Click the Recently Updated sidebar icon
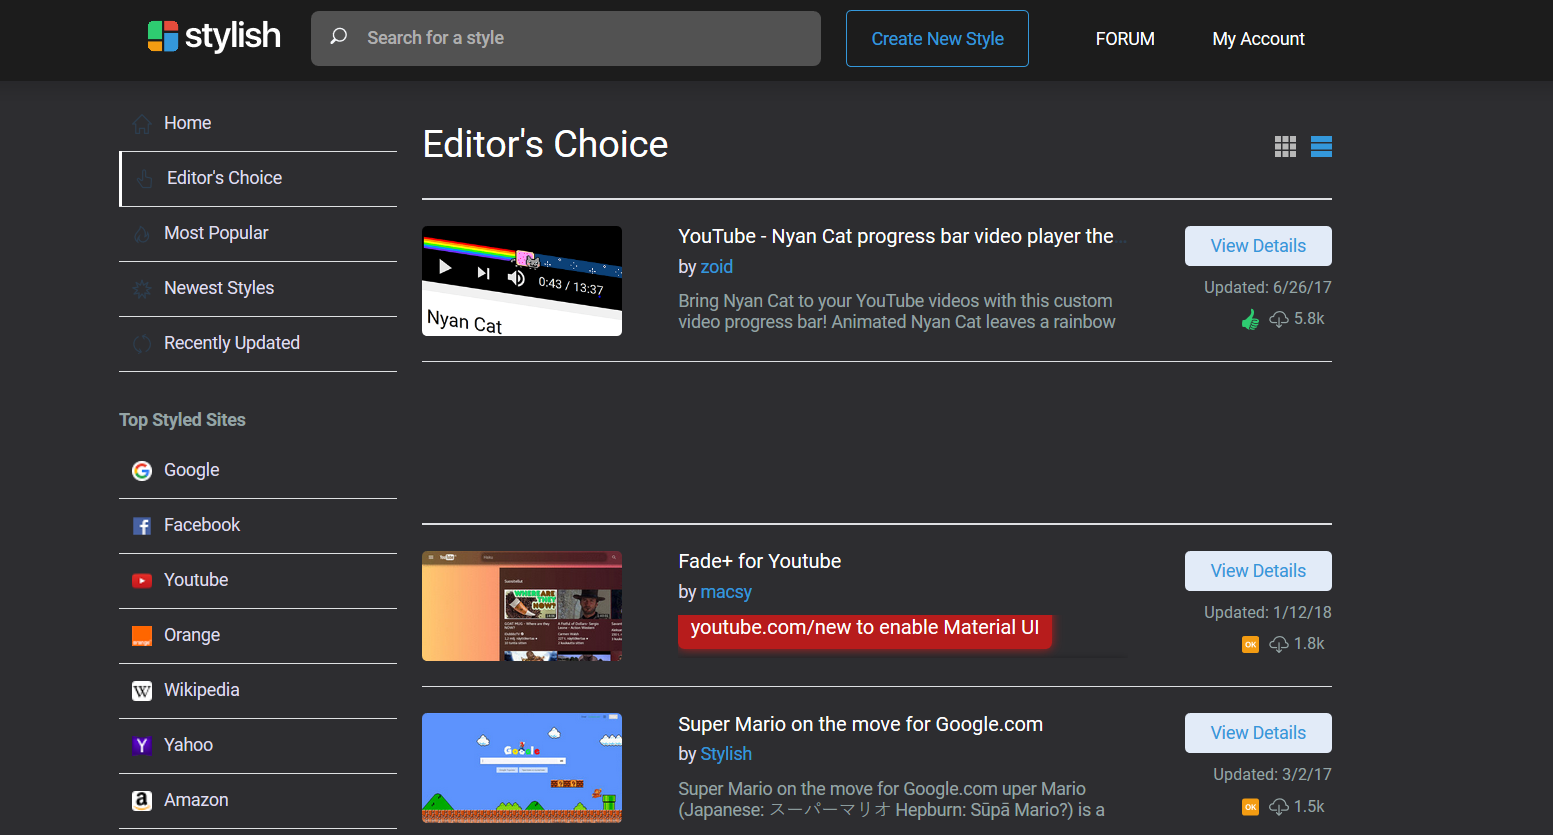This screenshot has width=1553, height=835. pyautogui.click(x=142, y=344)
